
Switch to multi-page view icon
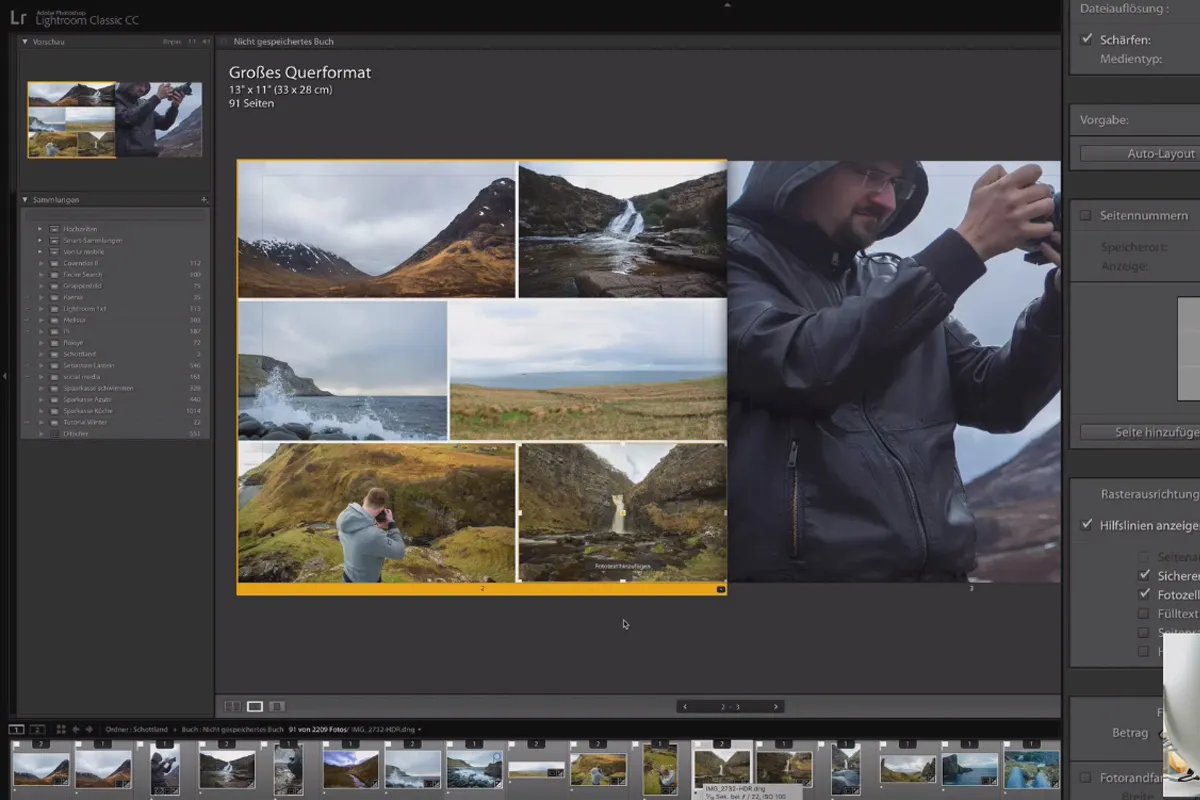click(232, 706)
